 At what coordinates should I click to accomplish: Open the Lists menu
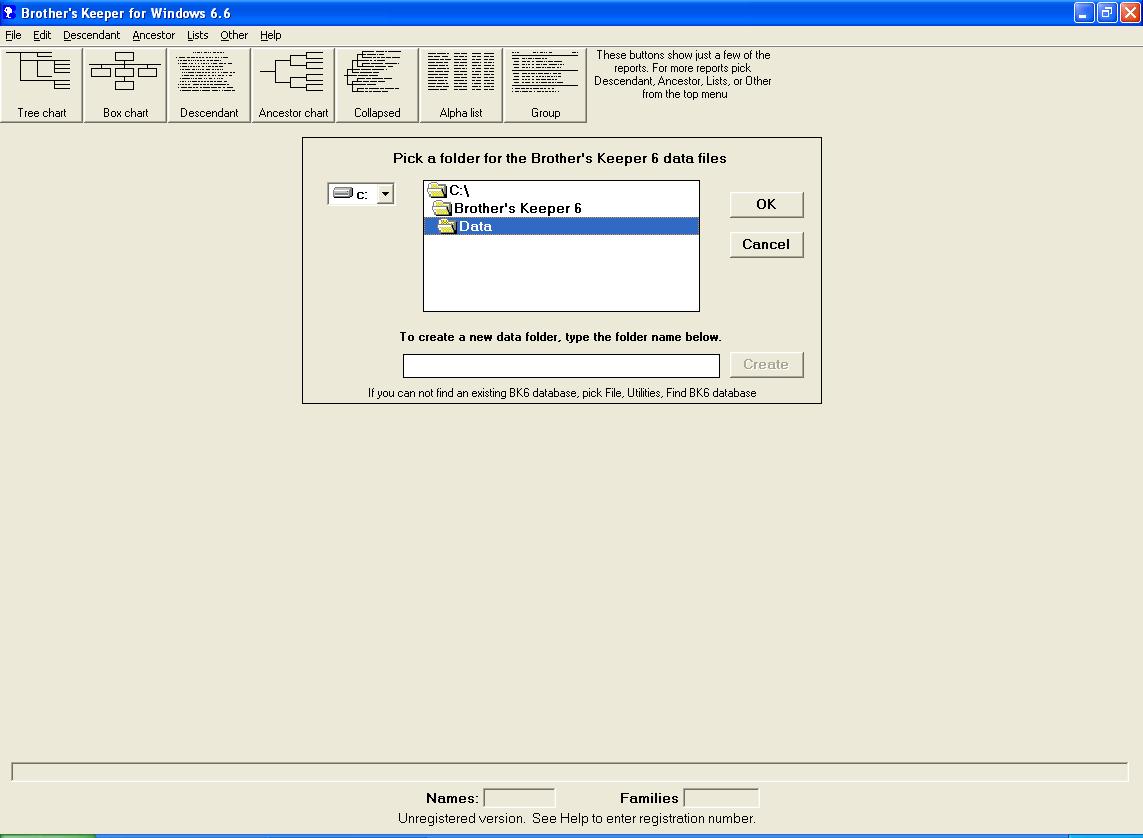[x=198, y=35]
